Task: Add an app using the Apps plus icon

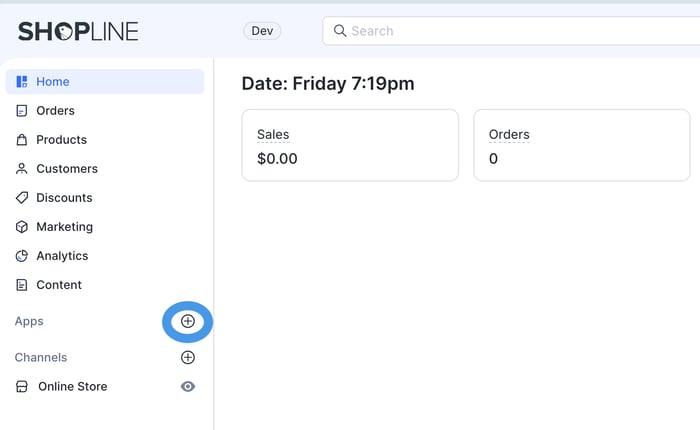Action: click(x=188, y=321)
